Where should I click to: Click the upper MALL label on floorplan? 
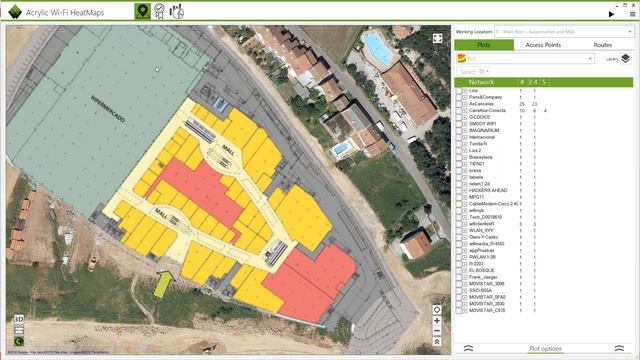tap(228, 150)
